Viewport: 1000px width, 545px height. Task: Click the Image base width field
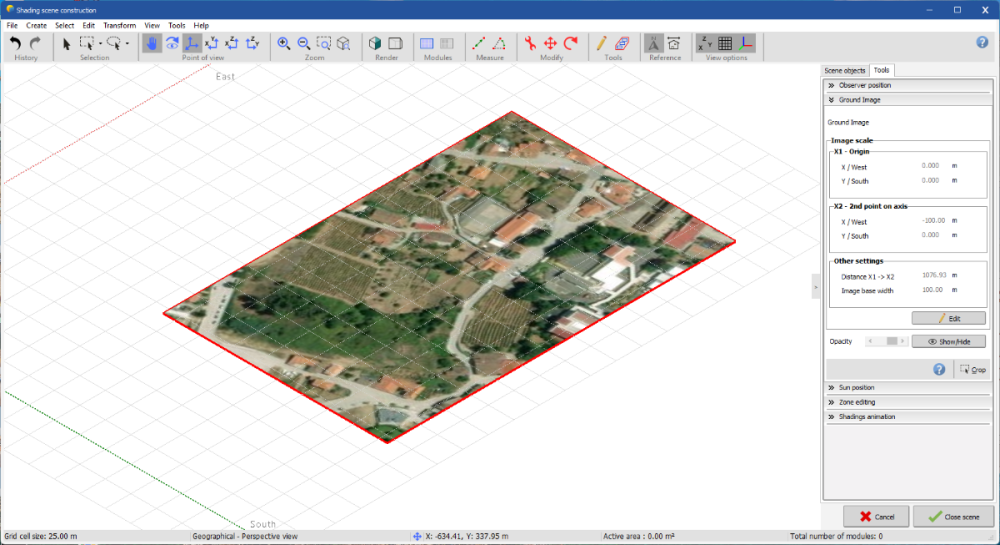pyautogui.click(x=932, y=291)
